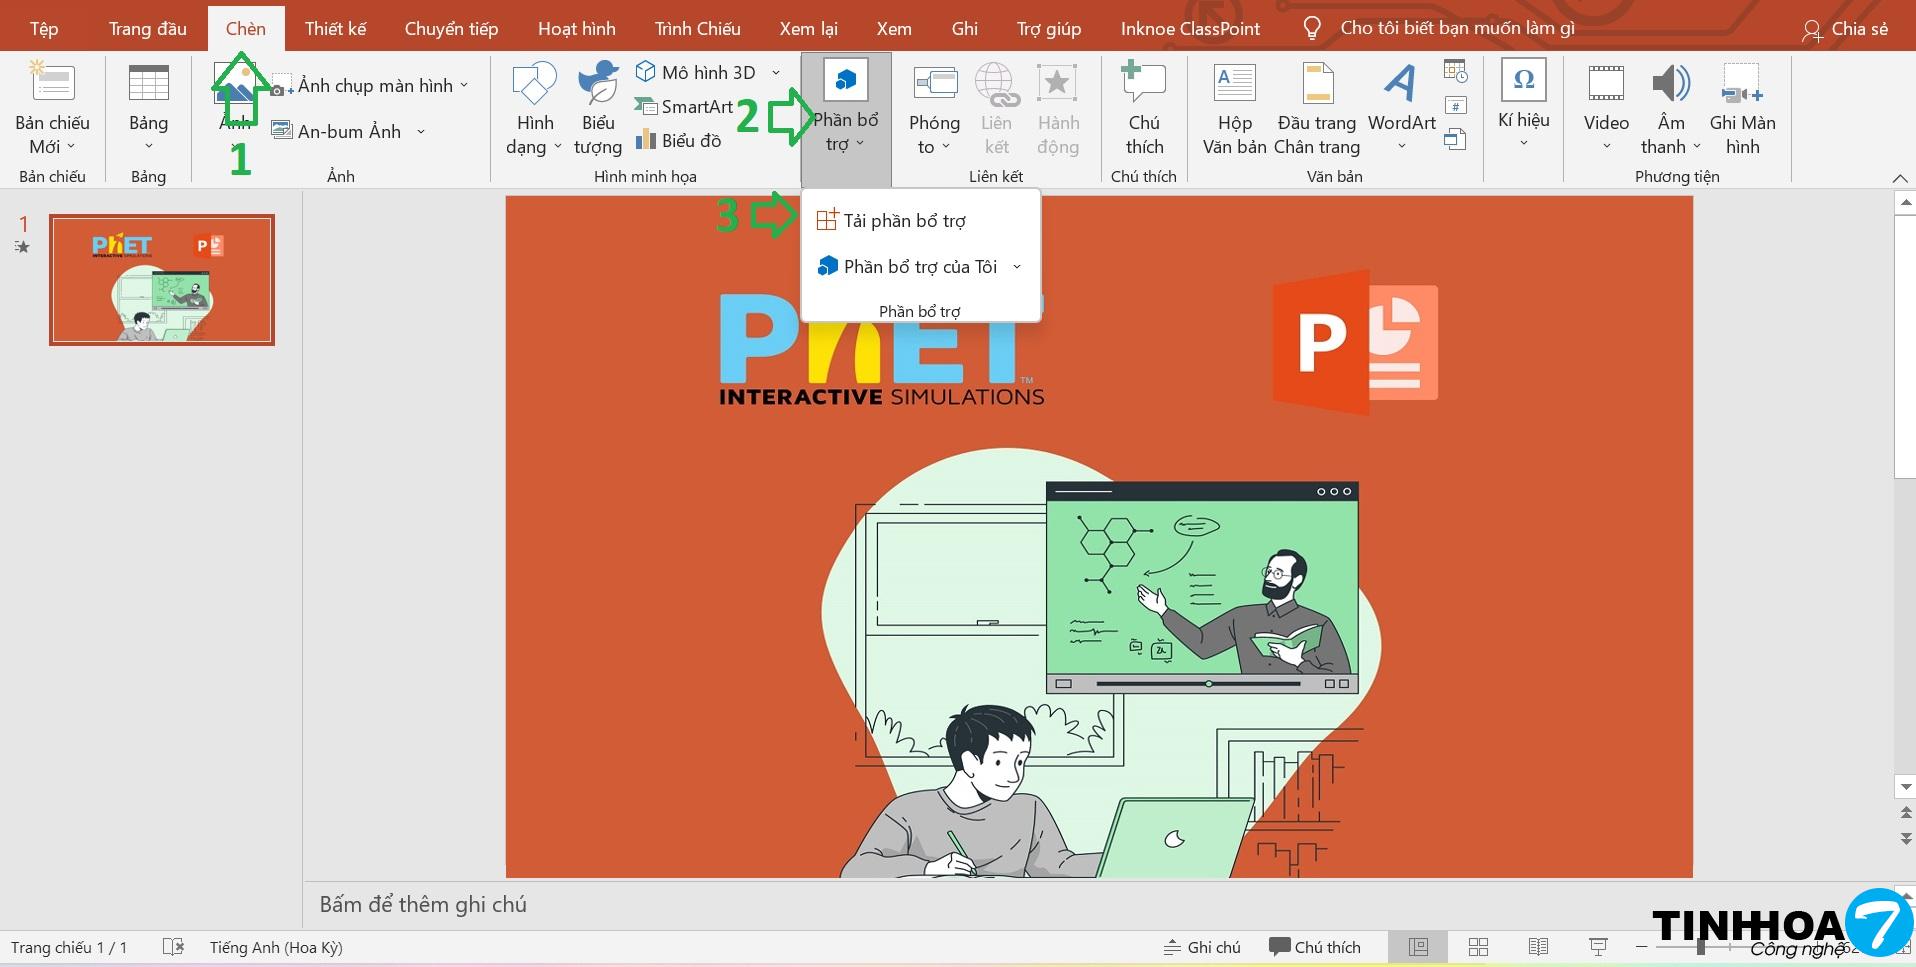Open the Shapes (Hình dạng) gallery

click(534, 84)
